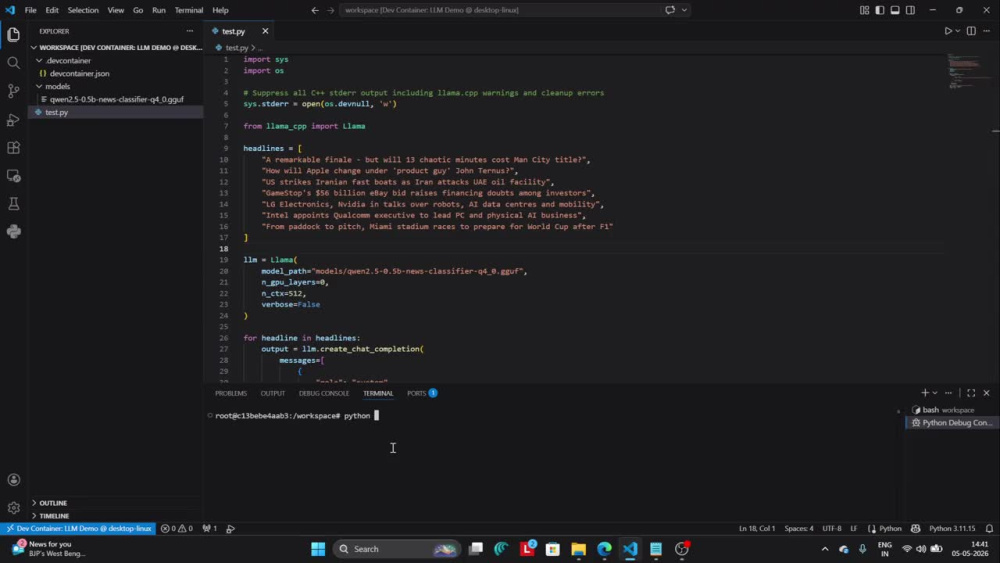
Task: Open the Explorer view in activity bar
Action: point(13,34)
